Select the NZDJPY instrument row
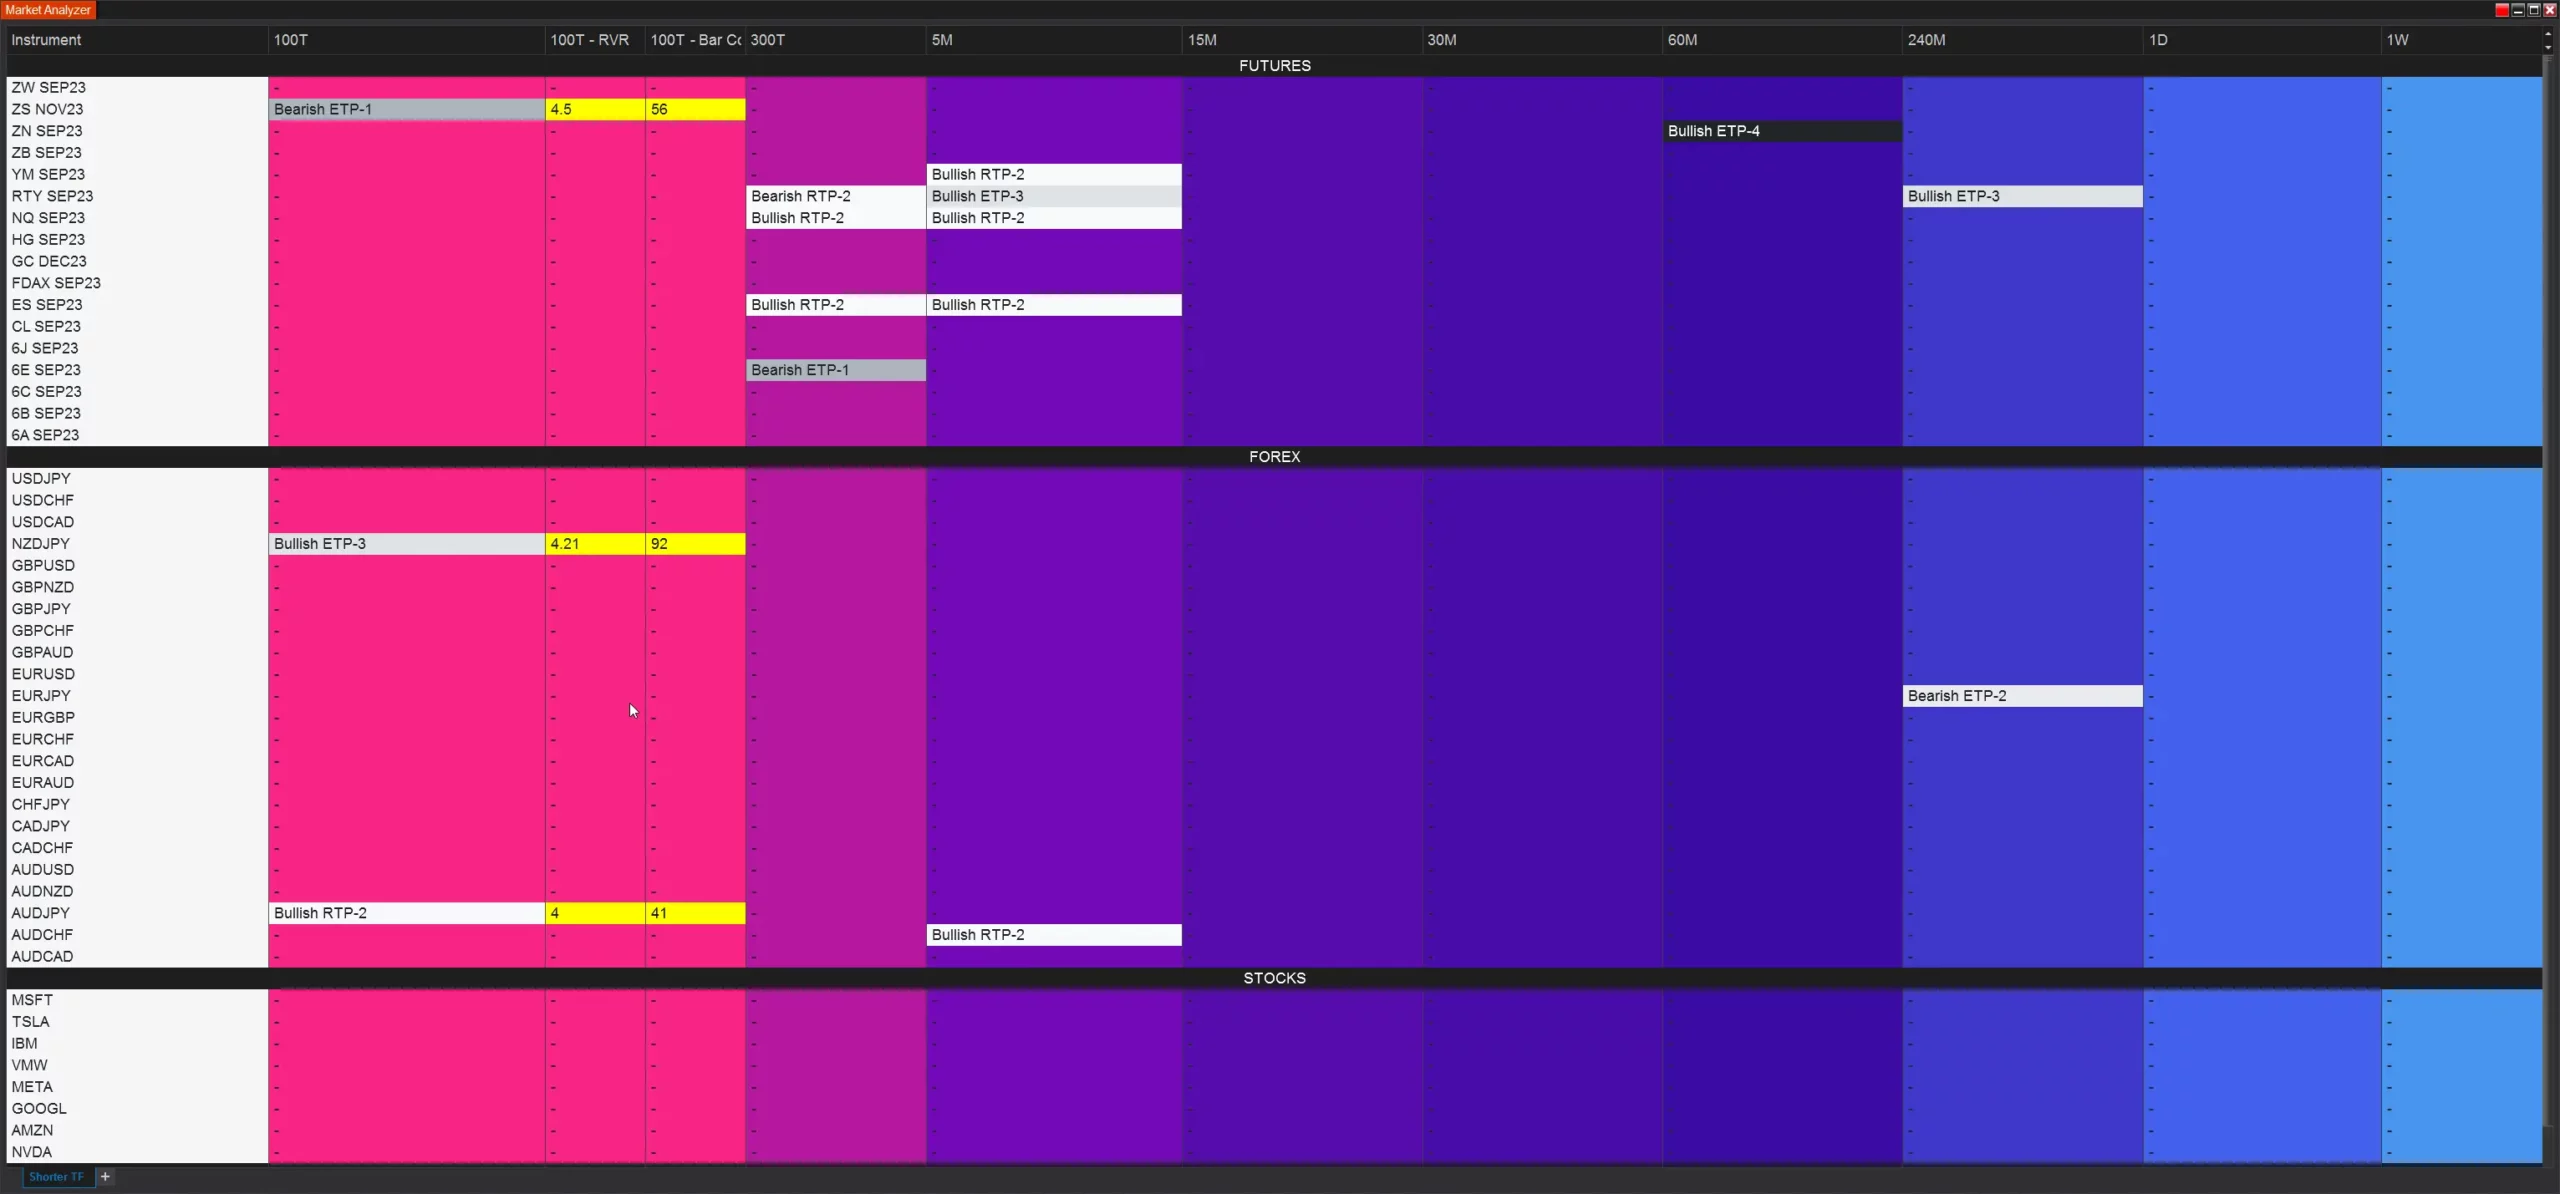The width and height of the screenshot is (2560, 1194). [41, 544]
